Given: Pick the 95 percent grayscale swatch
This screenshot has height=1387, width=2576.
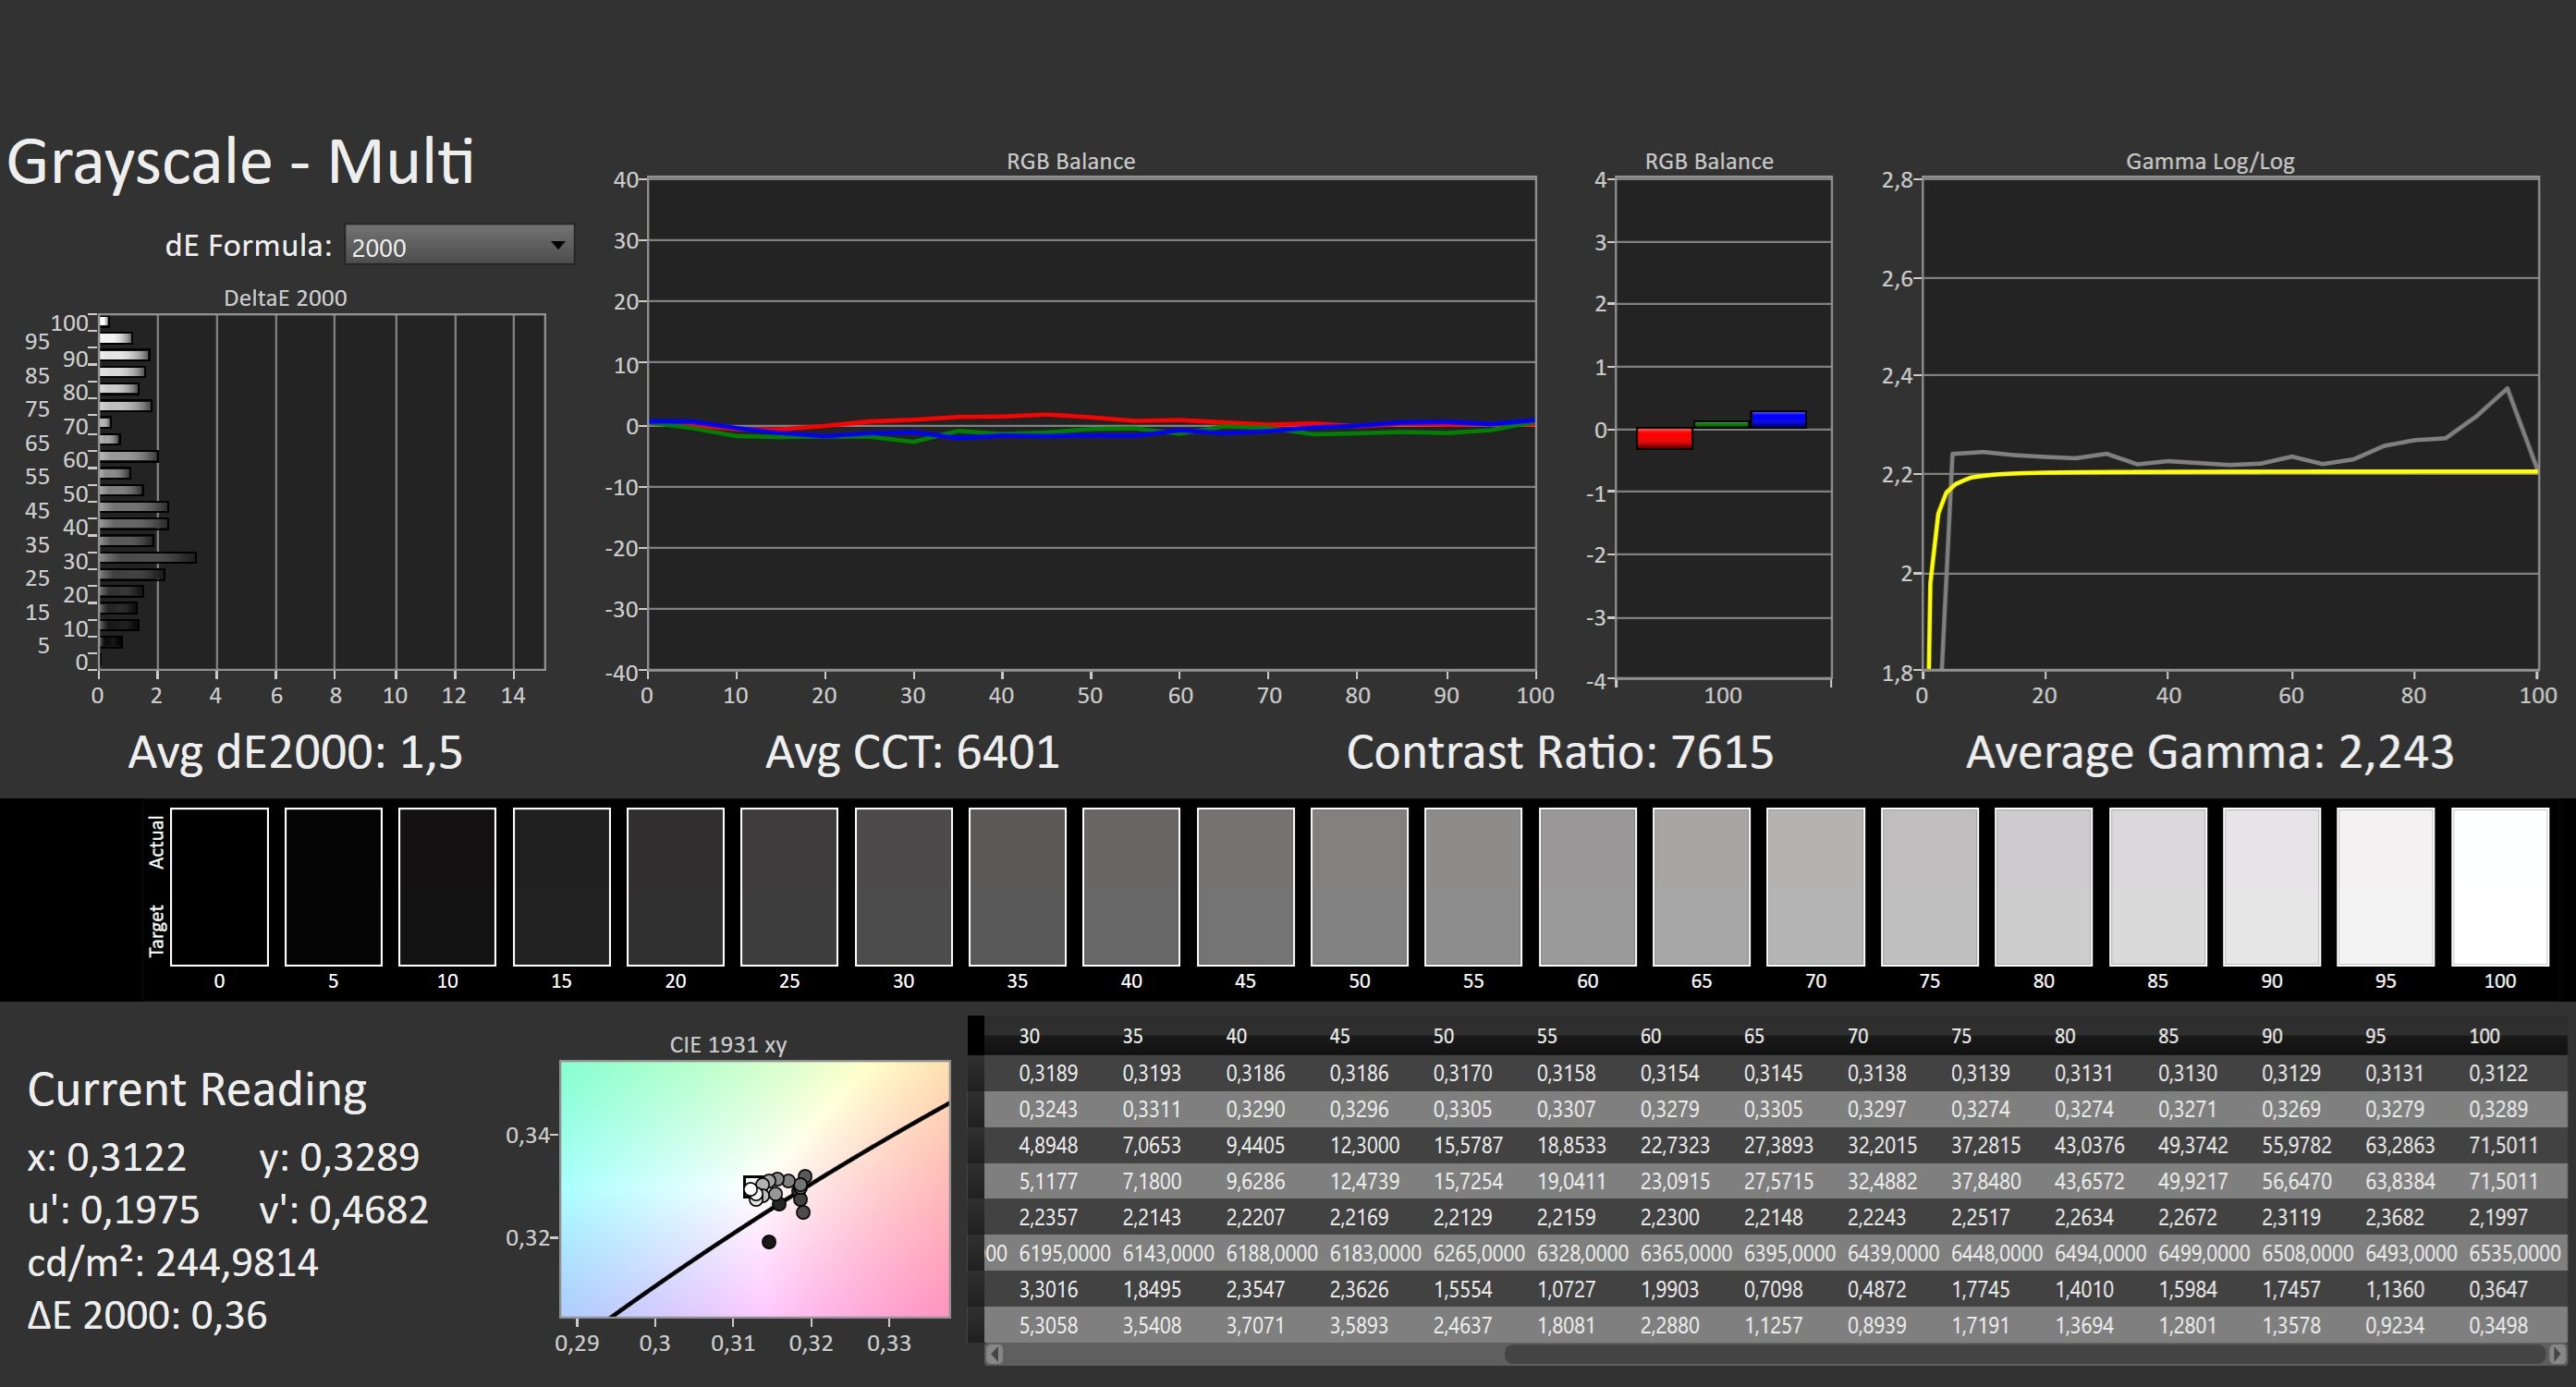Looking at the screenshot, I should coord(2385,887).
